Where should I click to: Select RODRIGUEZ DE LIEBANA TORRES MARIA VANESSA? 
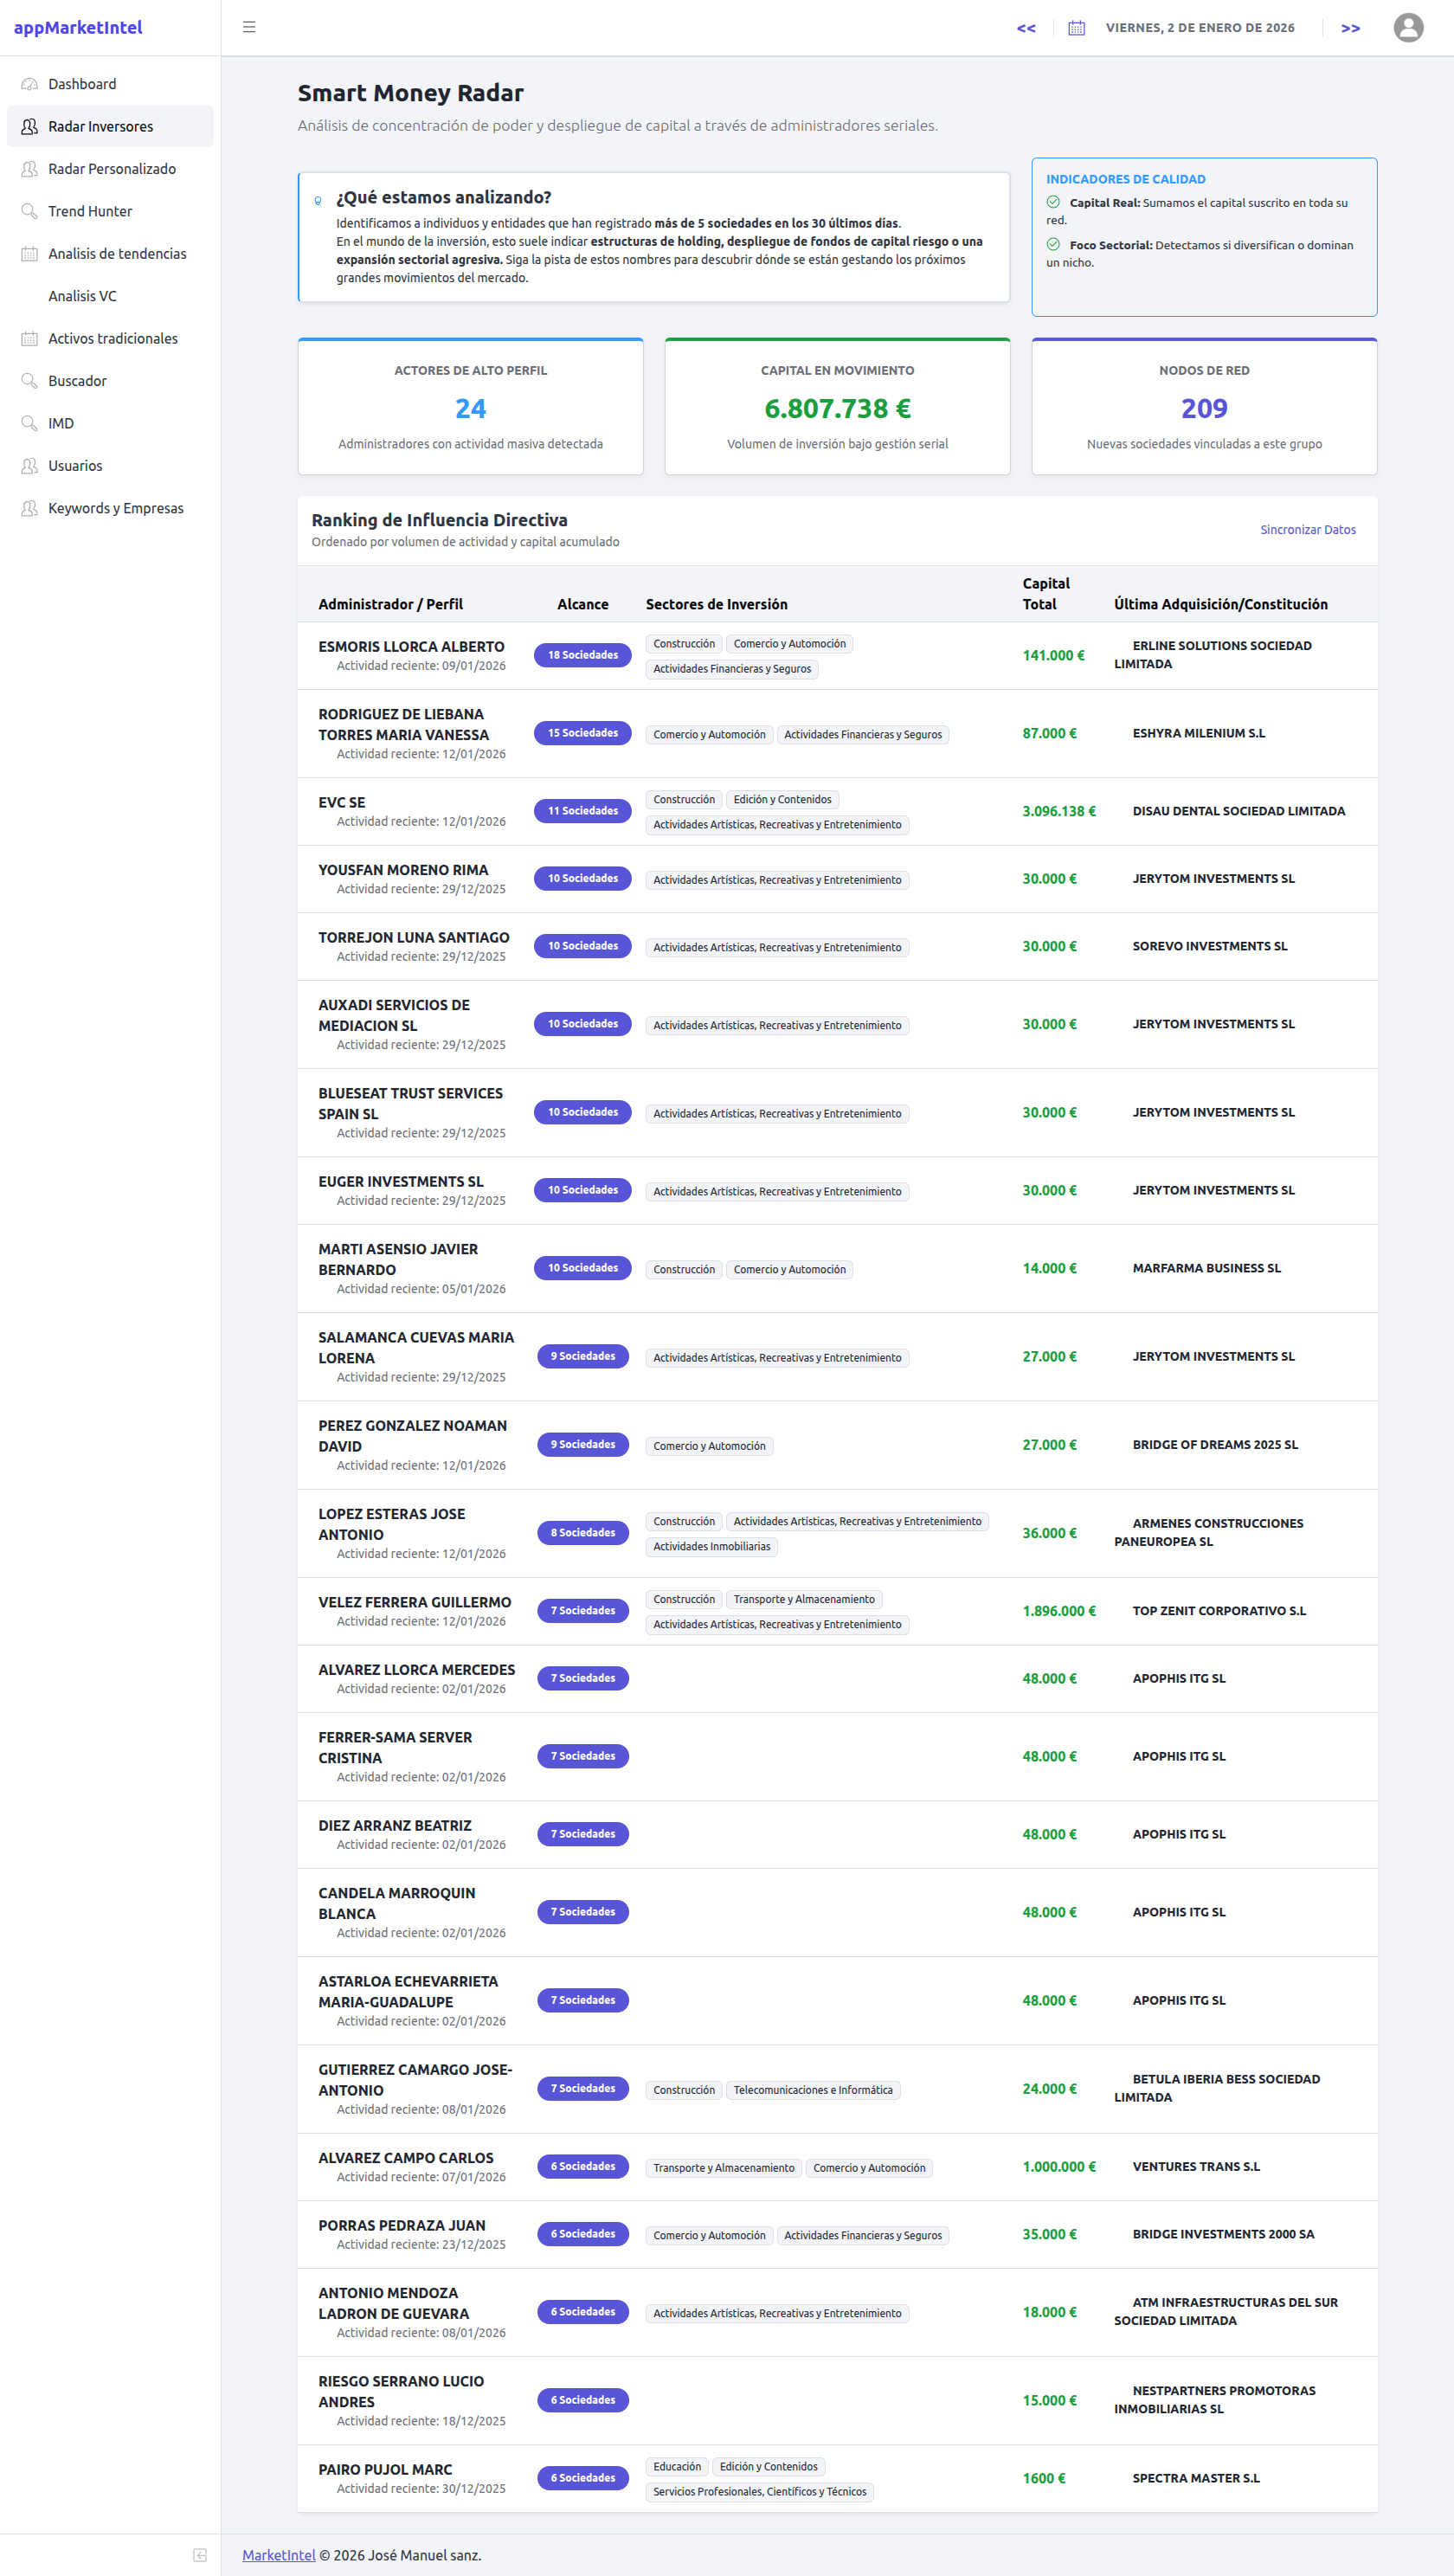pos(403,724)
